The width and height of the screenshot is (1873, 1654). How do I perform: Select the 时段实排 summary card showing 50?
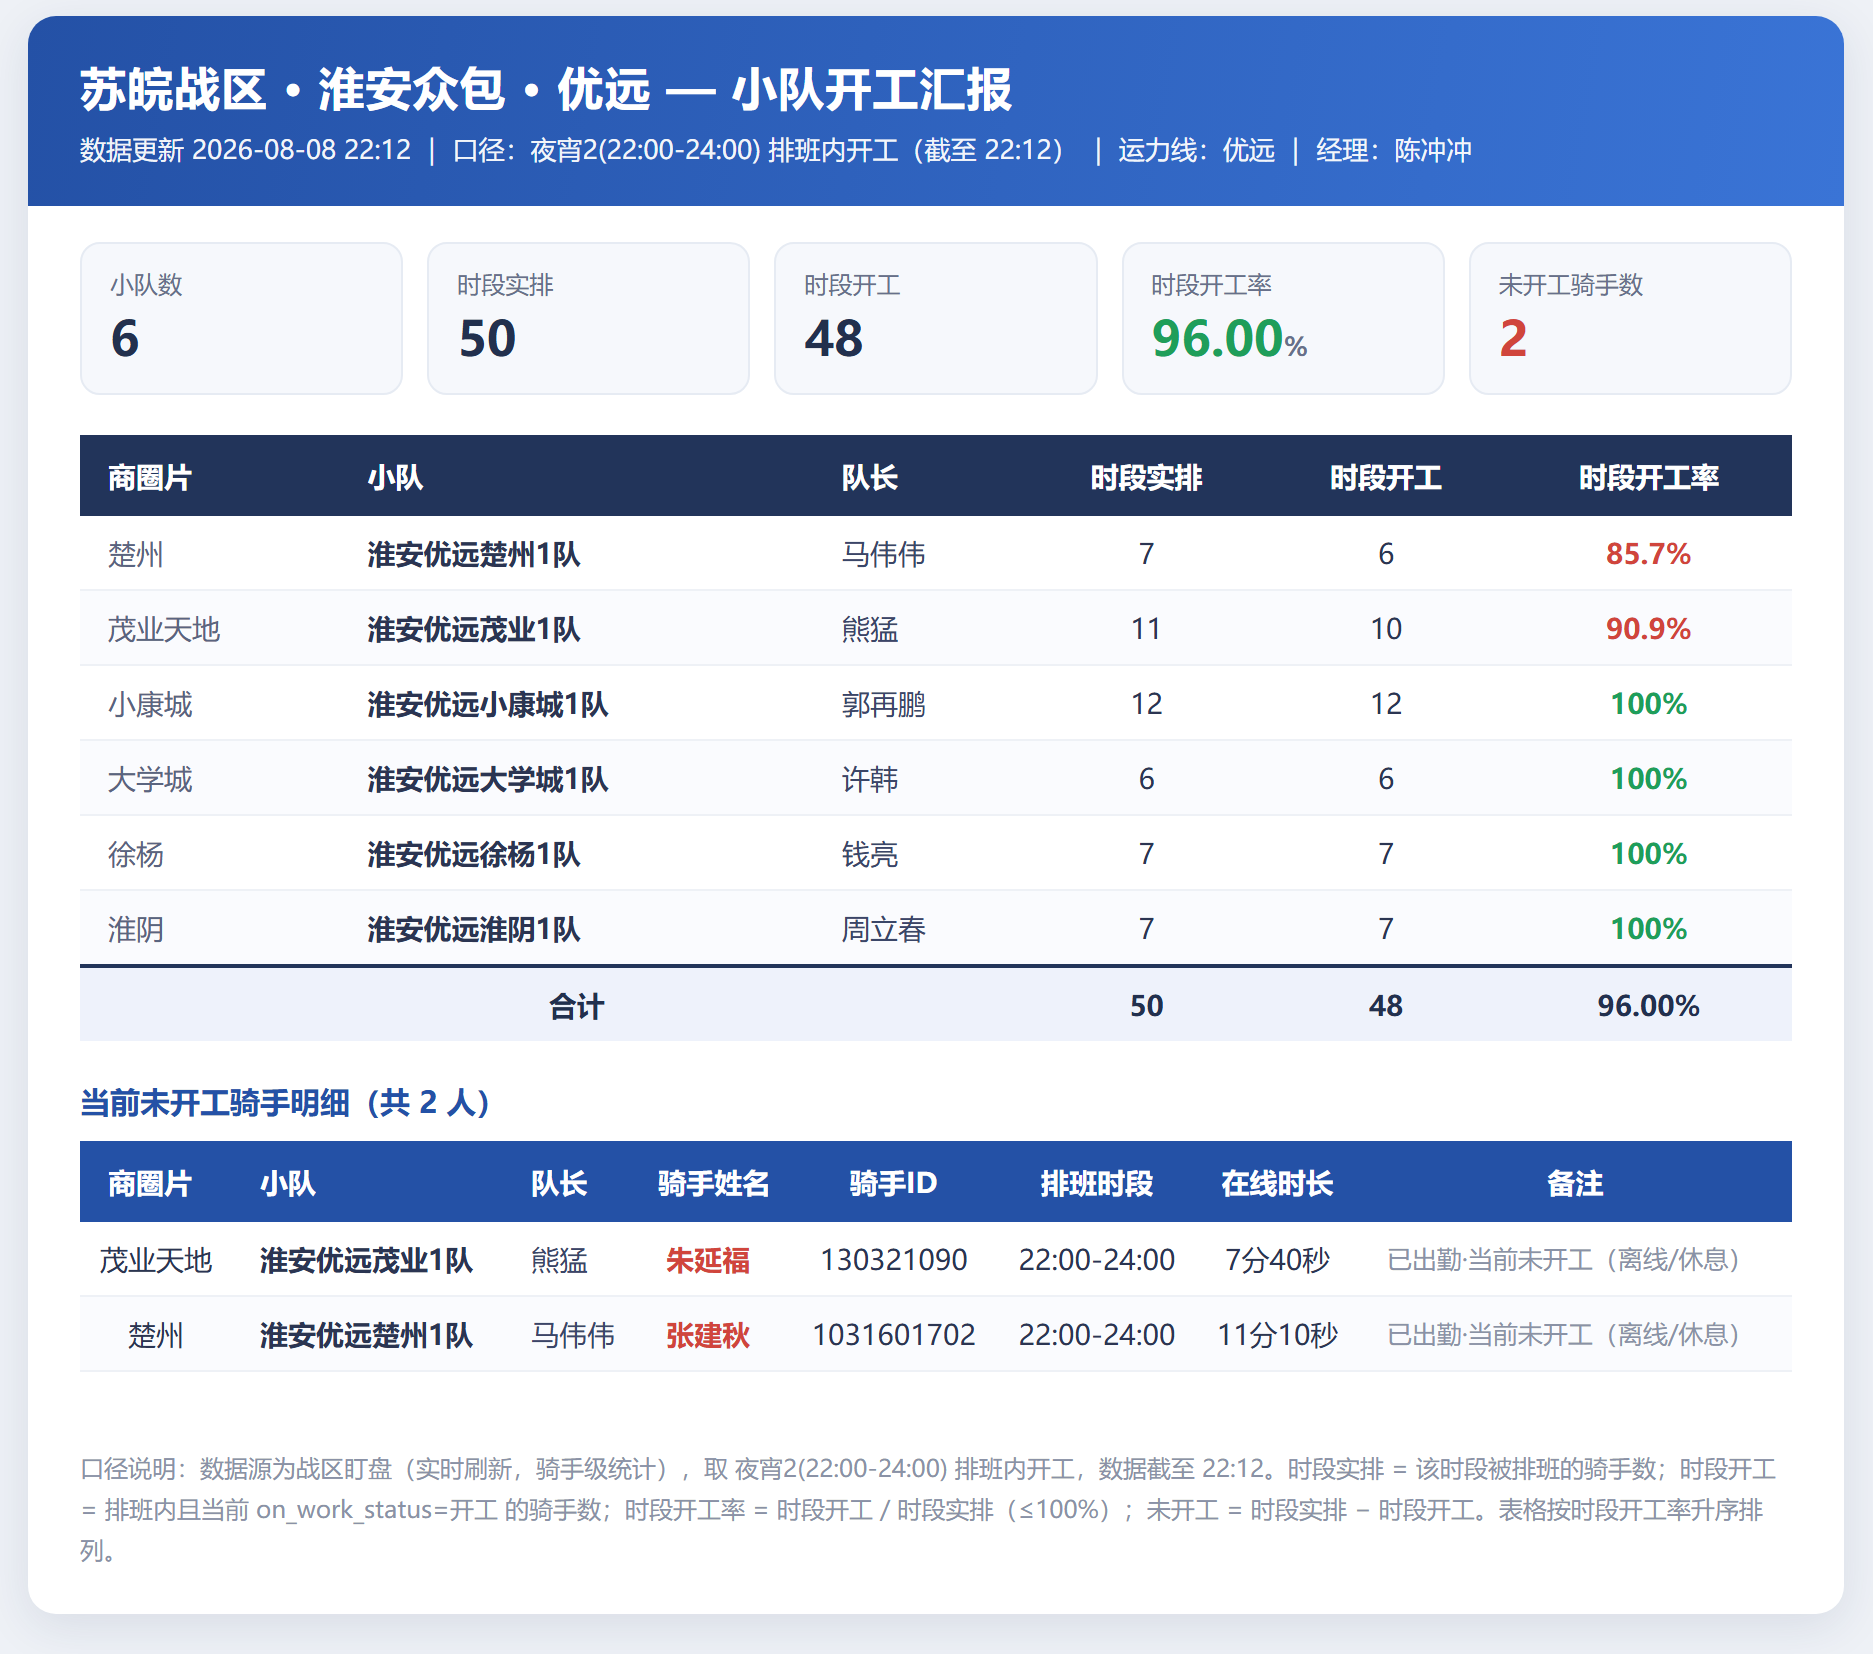588,318
